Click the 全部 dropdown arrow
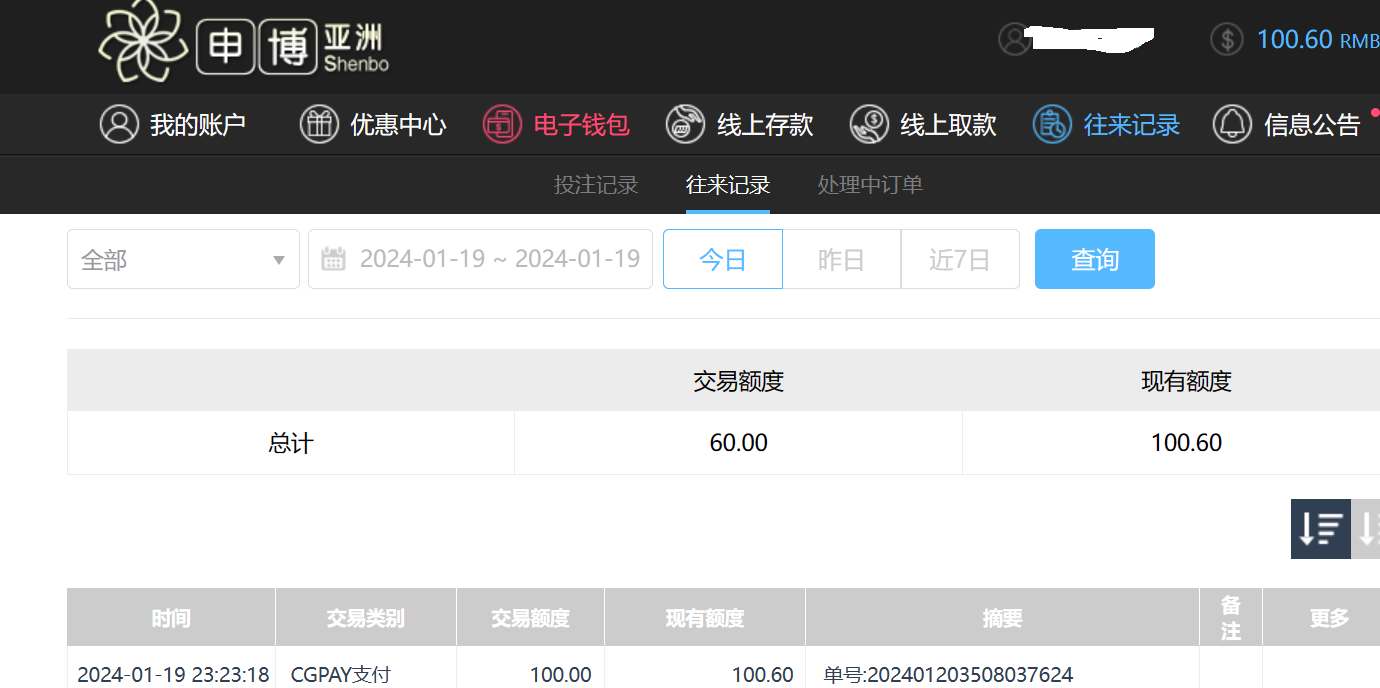This screenshot has width=1380, height=688. [x=279, y=261]
